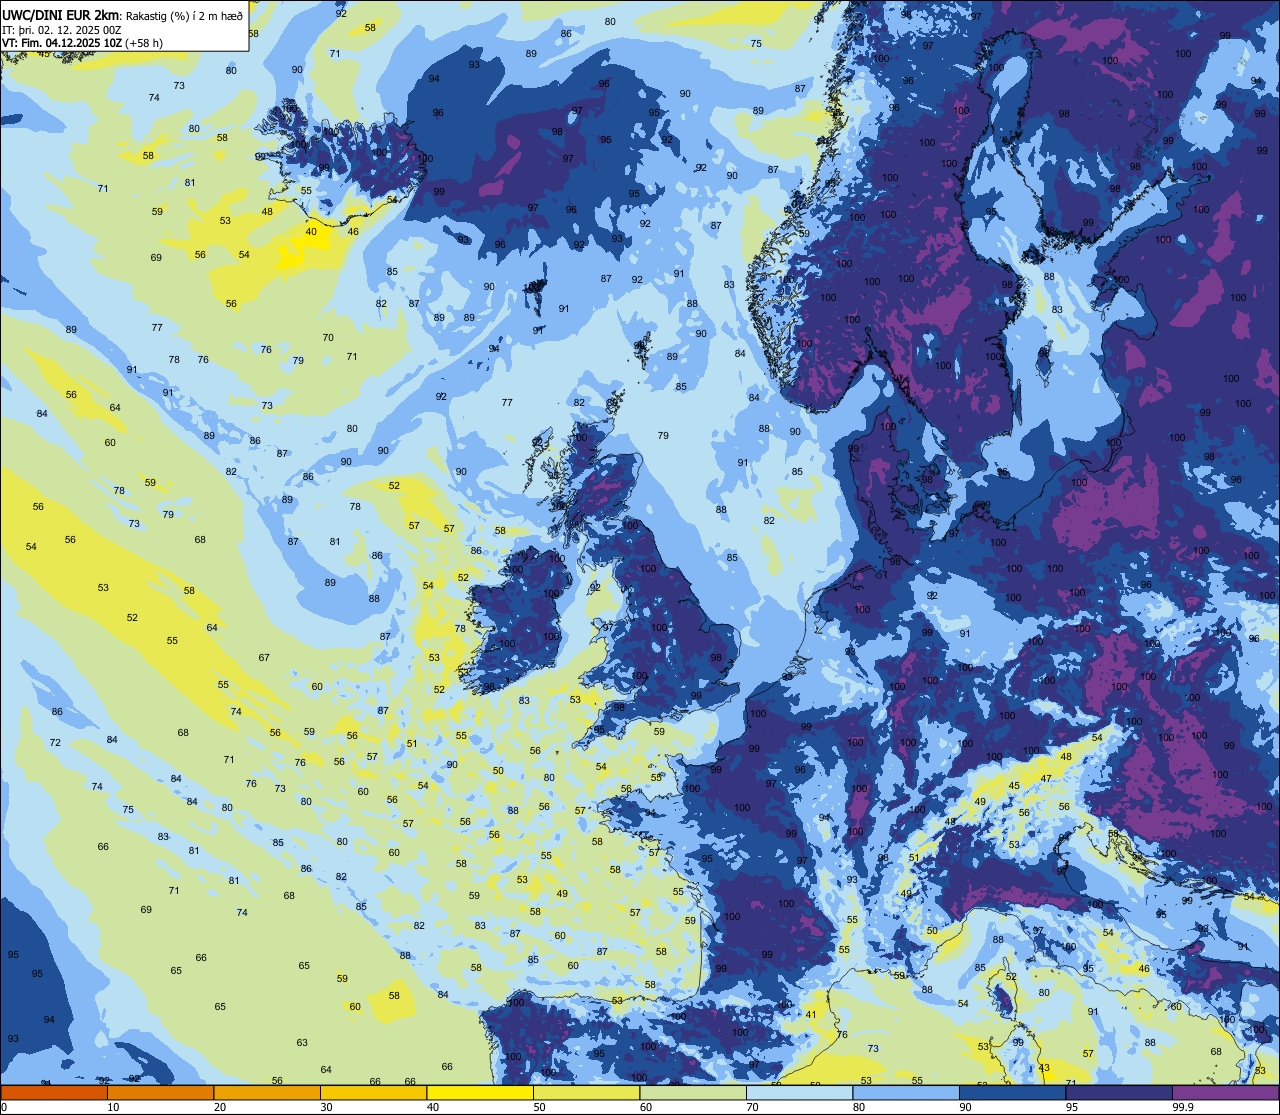
Task: Select the 80-90 medium blue legend segment
Action: [906, 1093]
